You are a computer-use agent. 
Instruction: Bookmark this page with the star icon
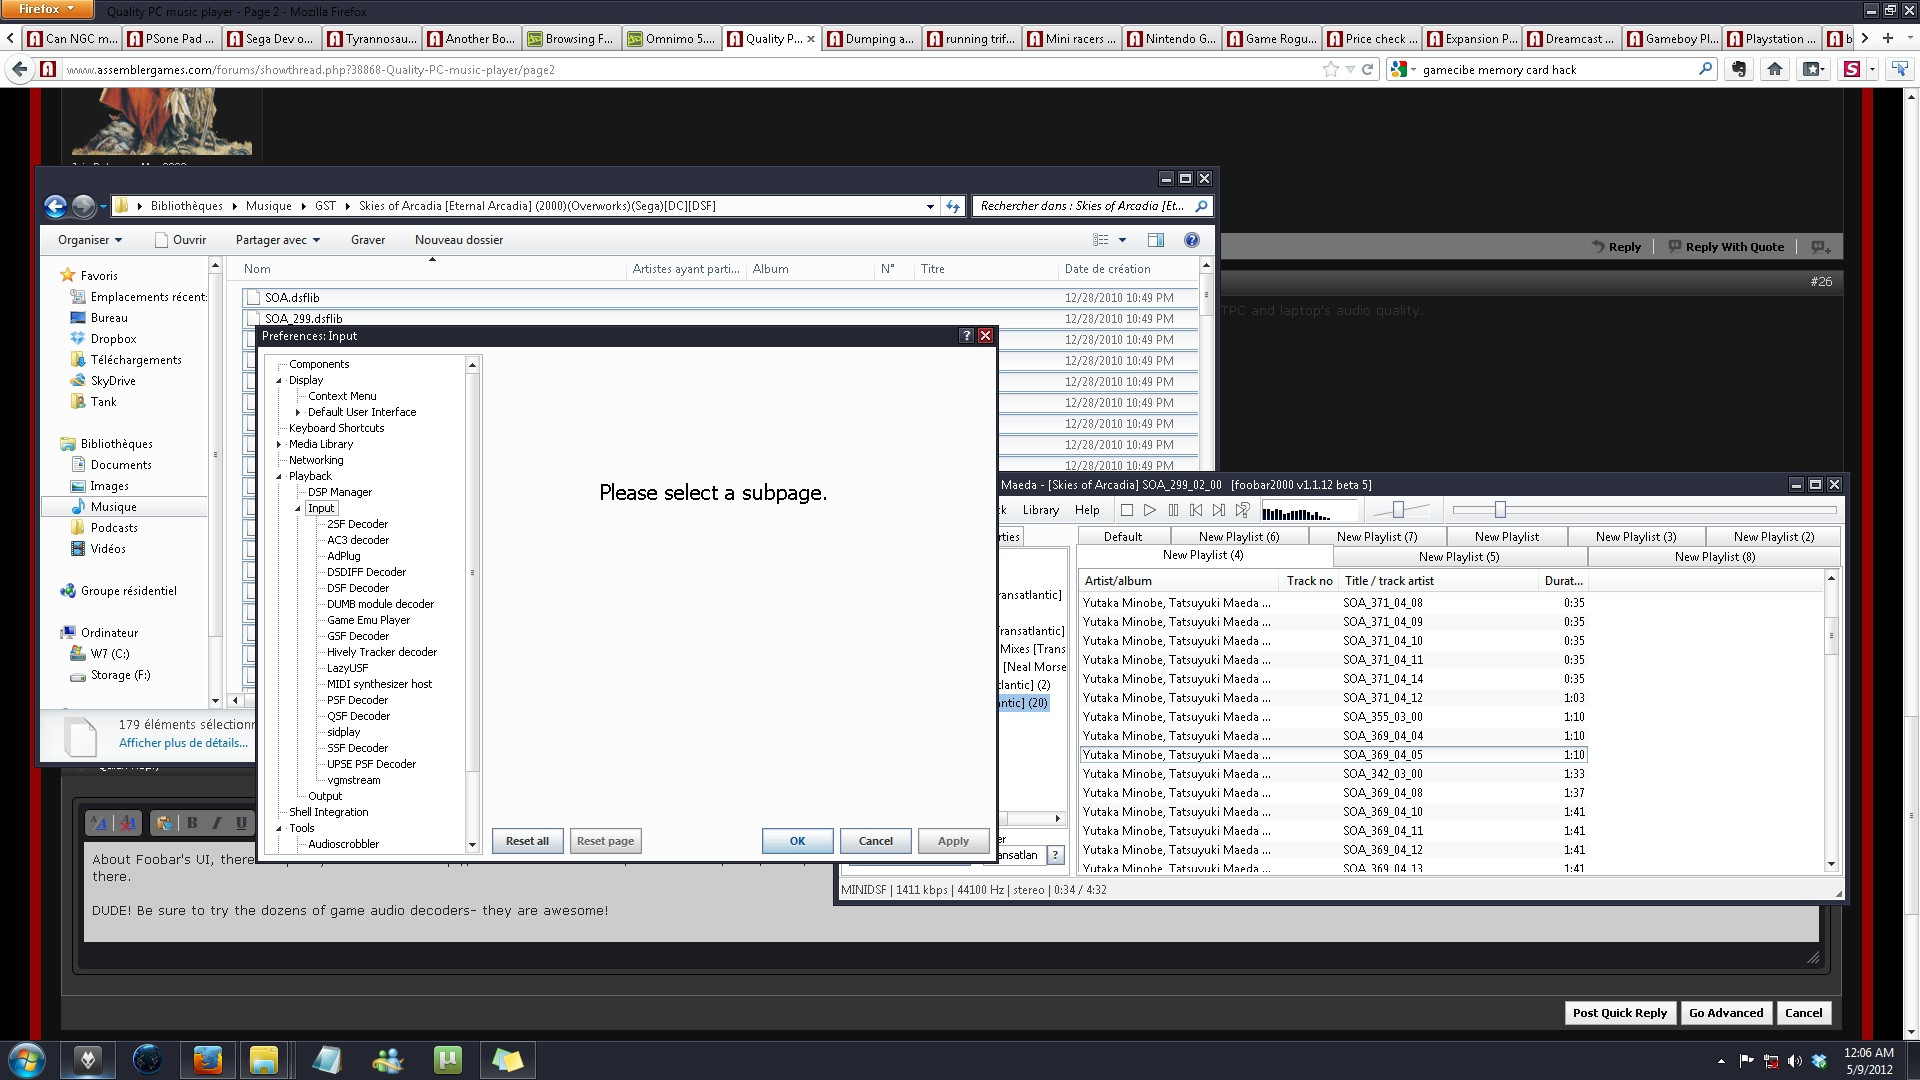1330,69
